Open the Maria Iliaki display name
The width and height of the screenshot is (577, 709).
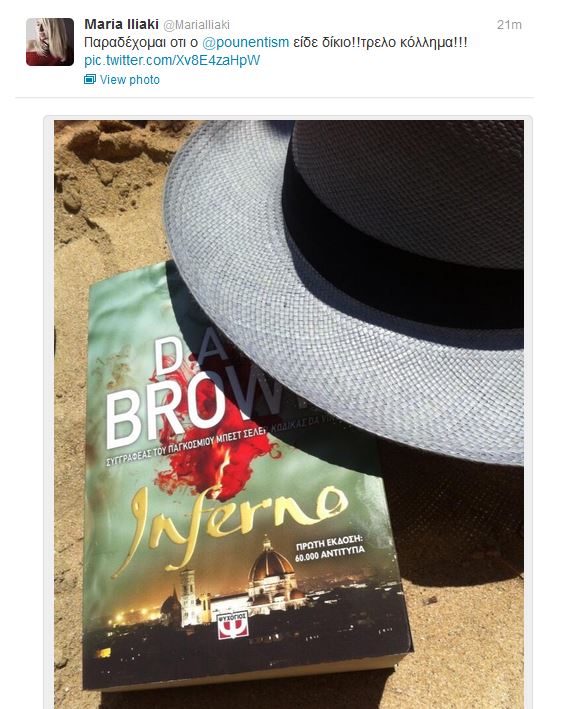pyautogui.click(x=121, y=24)
